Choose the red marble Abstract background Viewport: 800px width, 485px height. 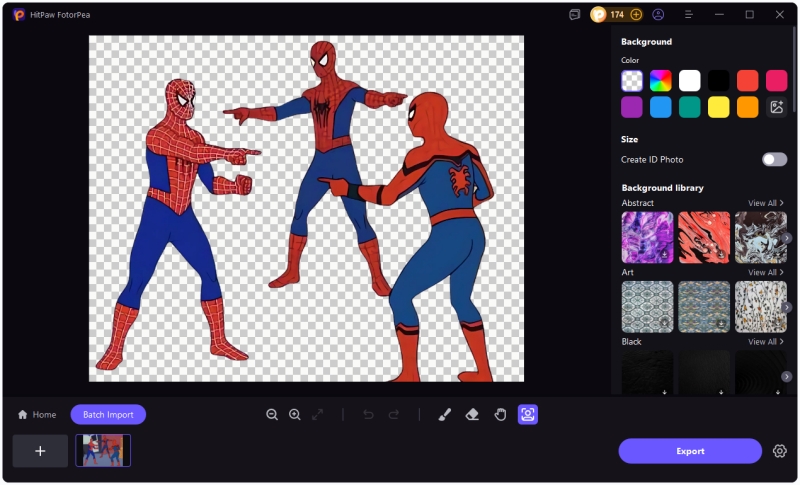[x=704, y=238]
